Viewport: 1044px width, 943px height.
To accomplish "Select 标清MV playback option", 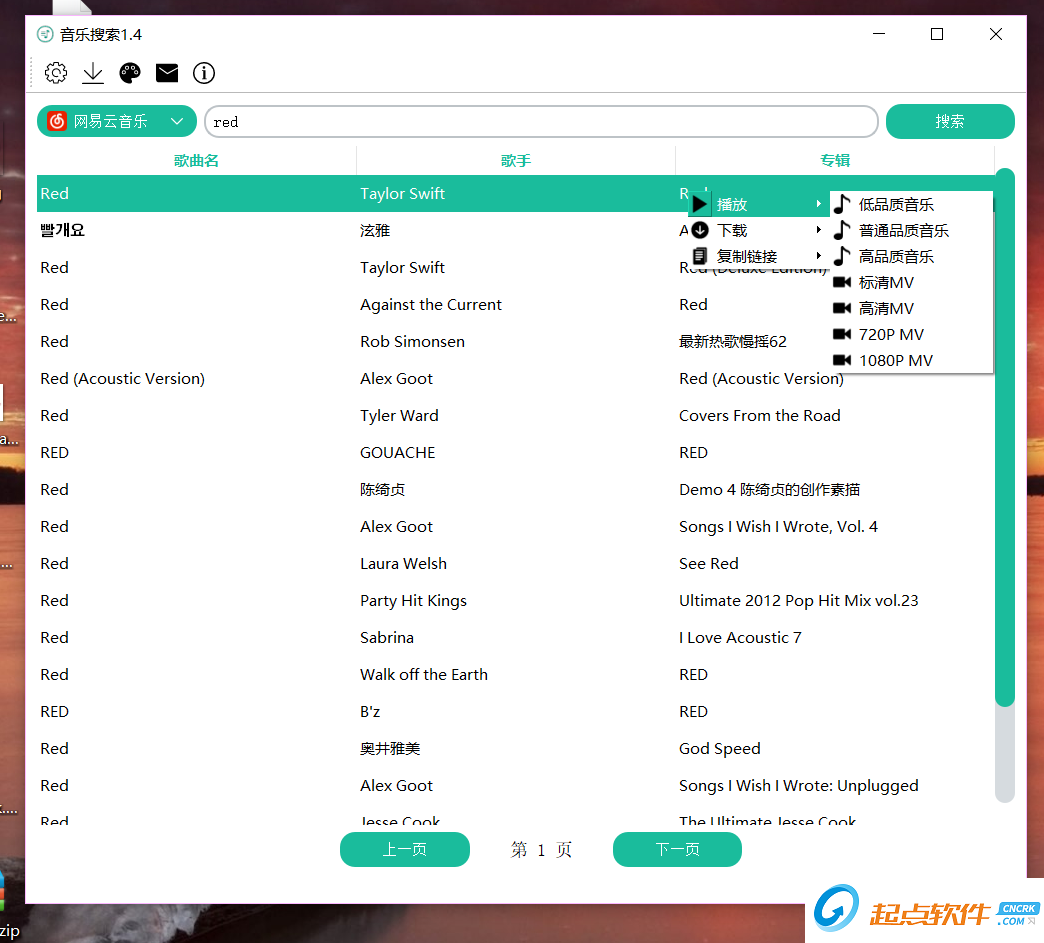I will (912, 282).
